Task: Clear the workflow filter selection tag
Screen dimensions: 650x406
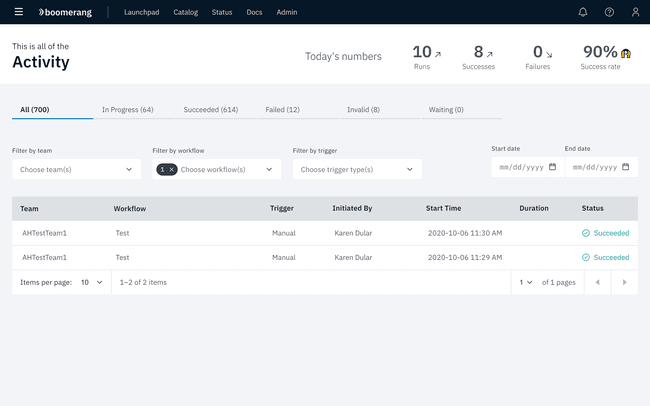Action: [x=171, y=169]
